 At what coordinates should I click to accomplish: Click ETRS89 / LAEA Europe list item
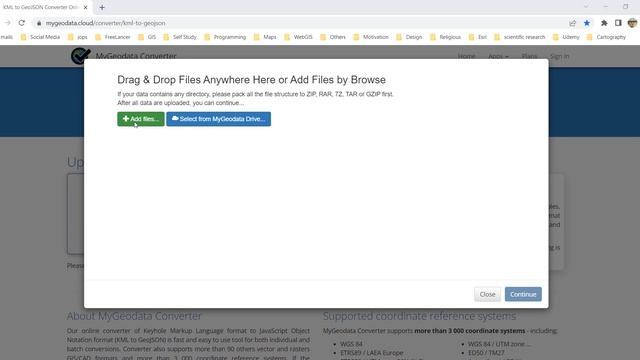click(372, 353)
